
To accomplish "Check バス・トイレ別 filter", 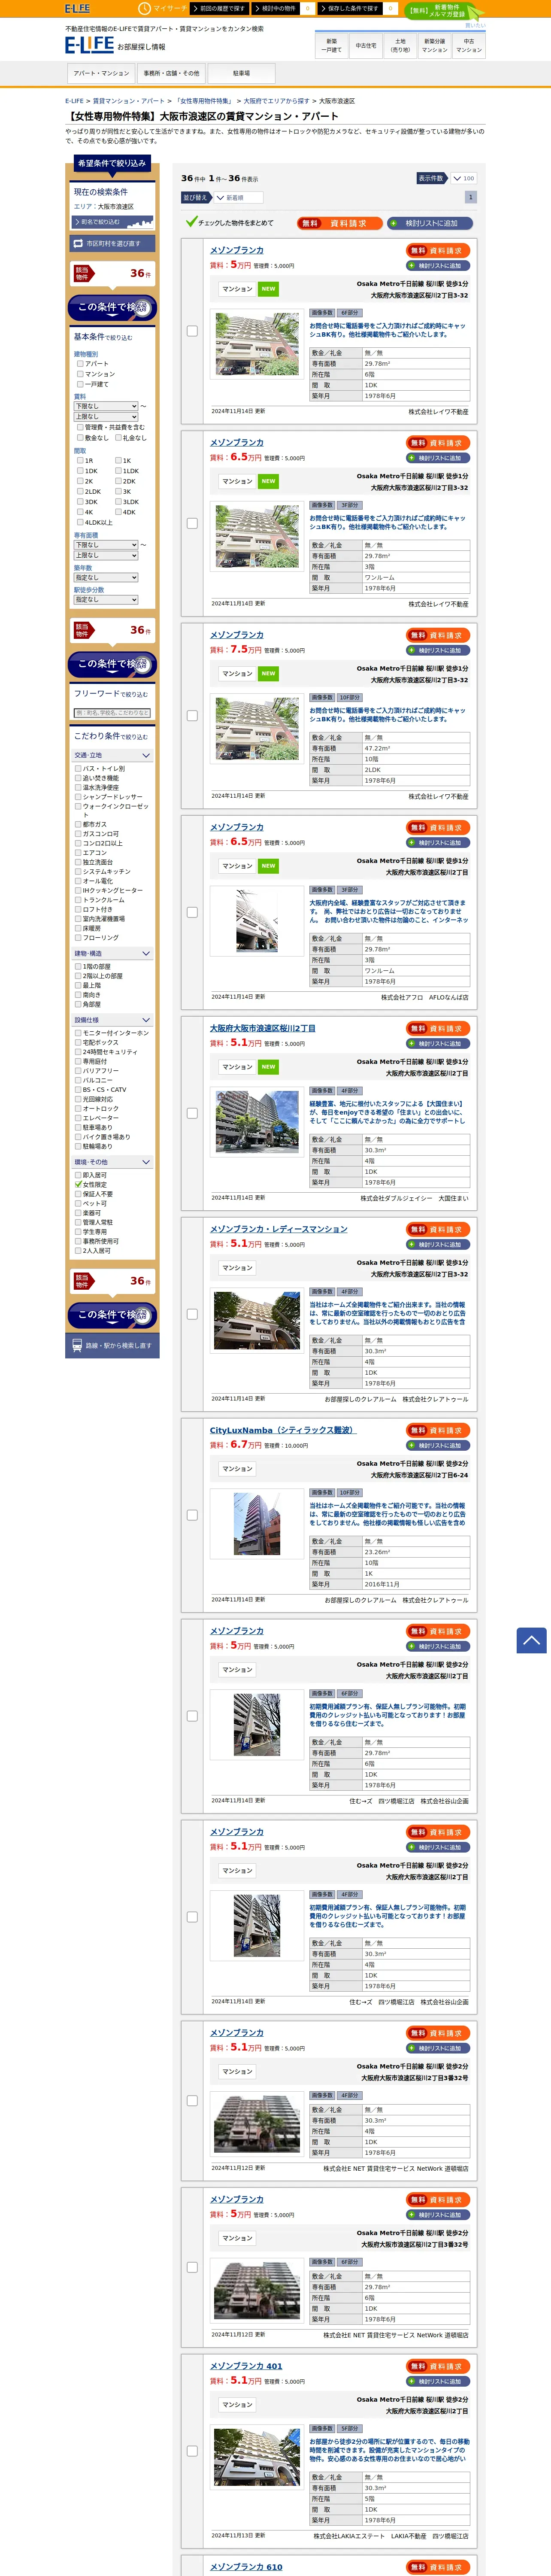I will (78, 769).
